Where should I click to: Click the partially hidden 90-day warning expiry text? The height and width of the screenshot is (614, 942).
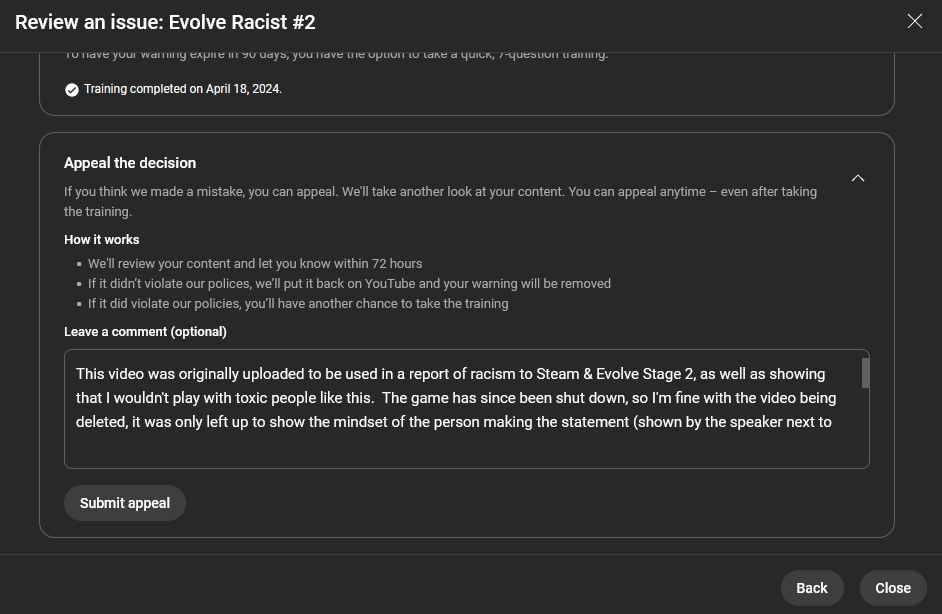tap(336, 55)
